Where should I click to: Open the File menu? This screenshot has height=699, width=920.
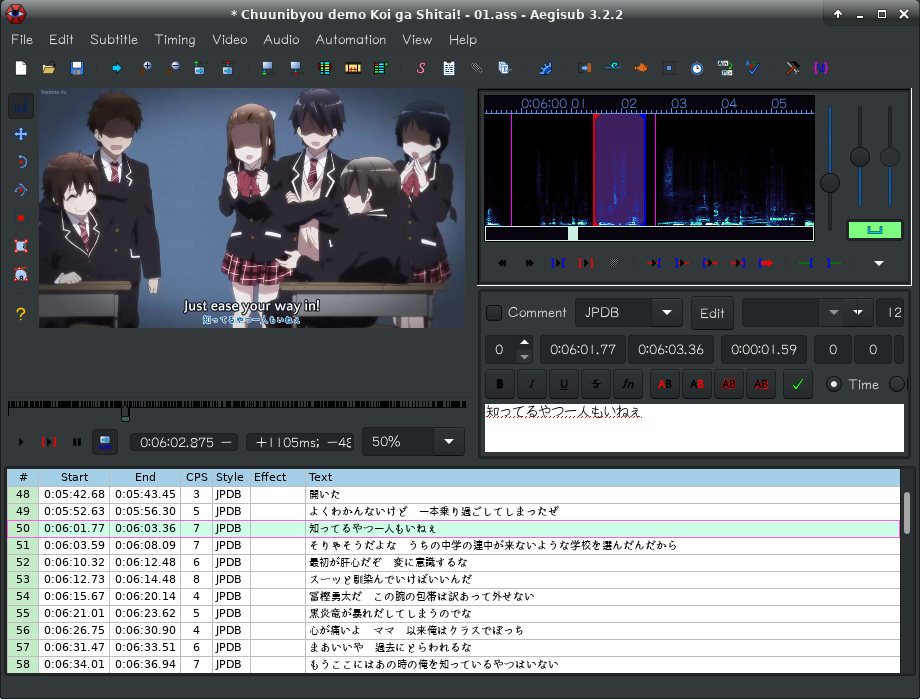click(22, 40)
